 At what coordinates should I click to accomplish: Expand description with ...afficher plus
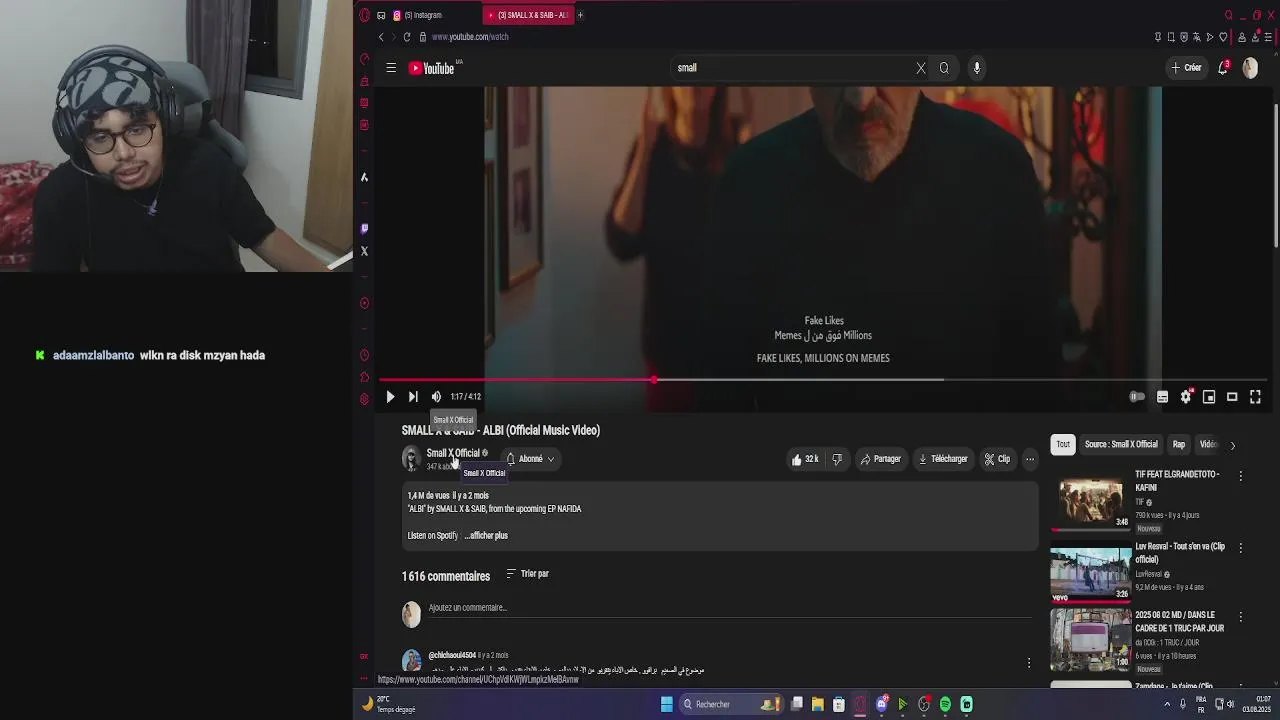486,536
